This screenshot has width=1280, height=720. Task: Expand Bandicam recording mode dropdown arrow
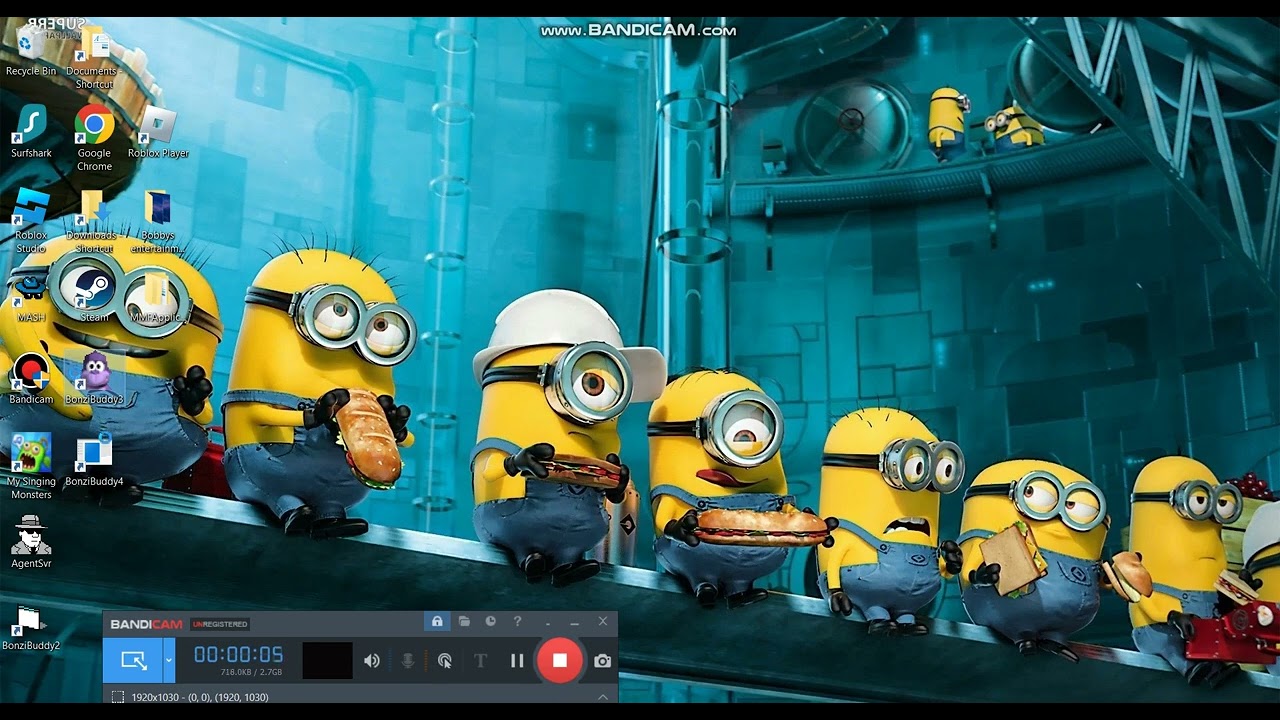point(169,660)
